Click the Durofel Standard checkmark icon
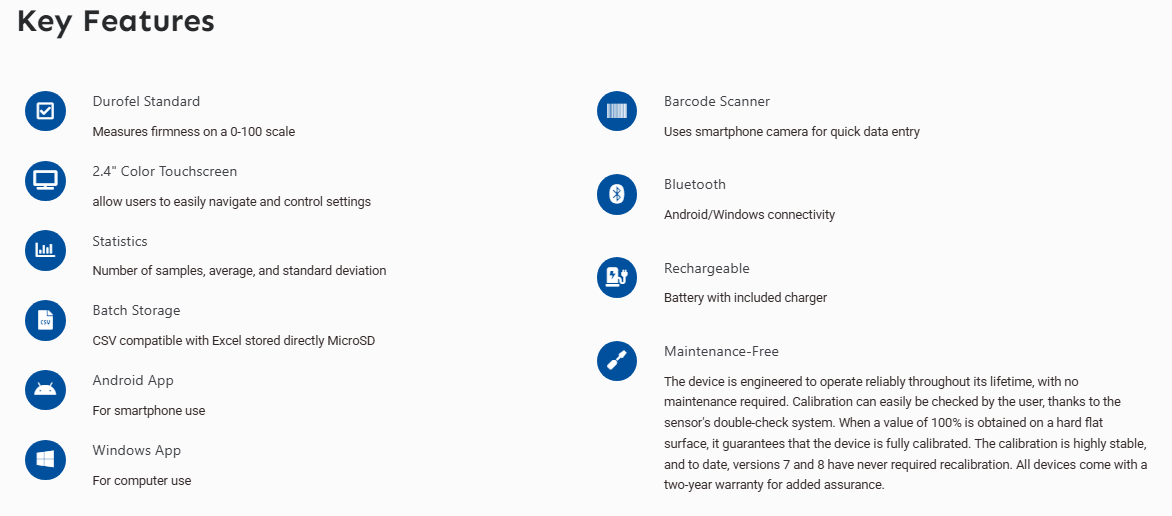 click(x=46, y=111)
